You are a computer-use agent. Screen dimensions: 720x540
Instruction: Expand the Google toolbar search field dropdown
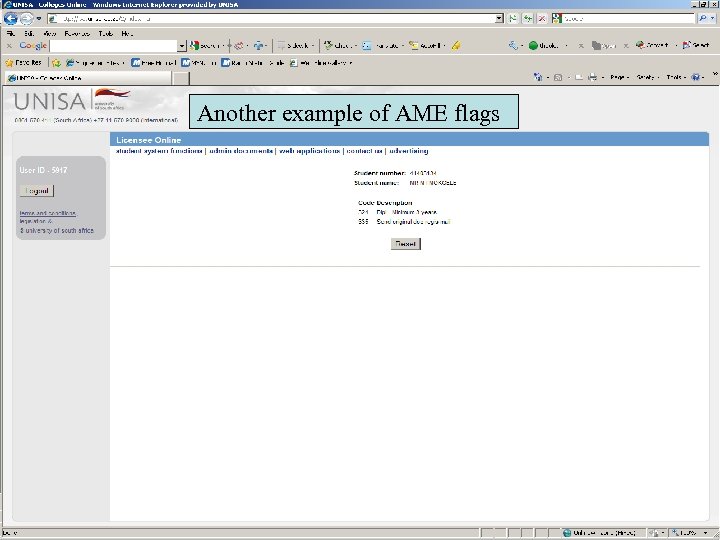(x=182, y=45)
